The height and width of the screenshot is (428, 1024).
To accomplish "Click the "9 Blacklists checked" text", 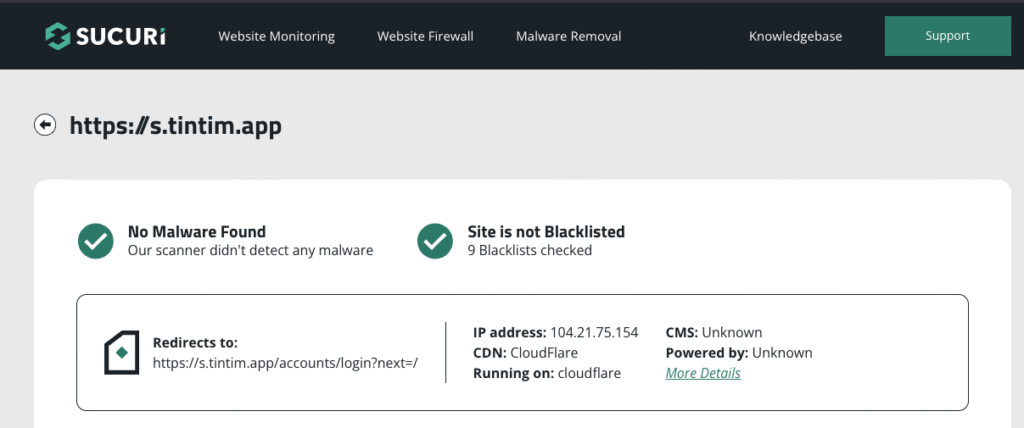I will pyautogui.click(x=530, y=251).
